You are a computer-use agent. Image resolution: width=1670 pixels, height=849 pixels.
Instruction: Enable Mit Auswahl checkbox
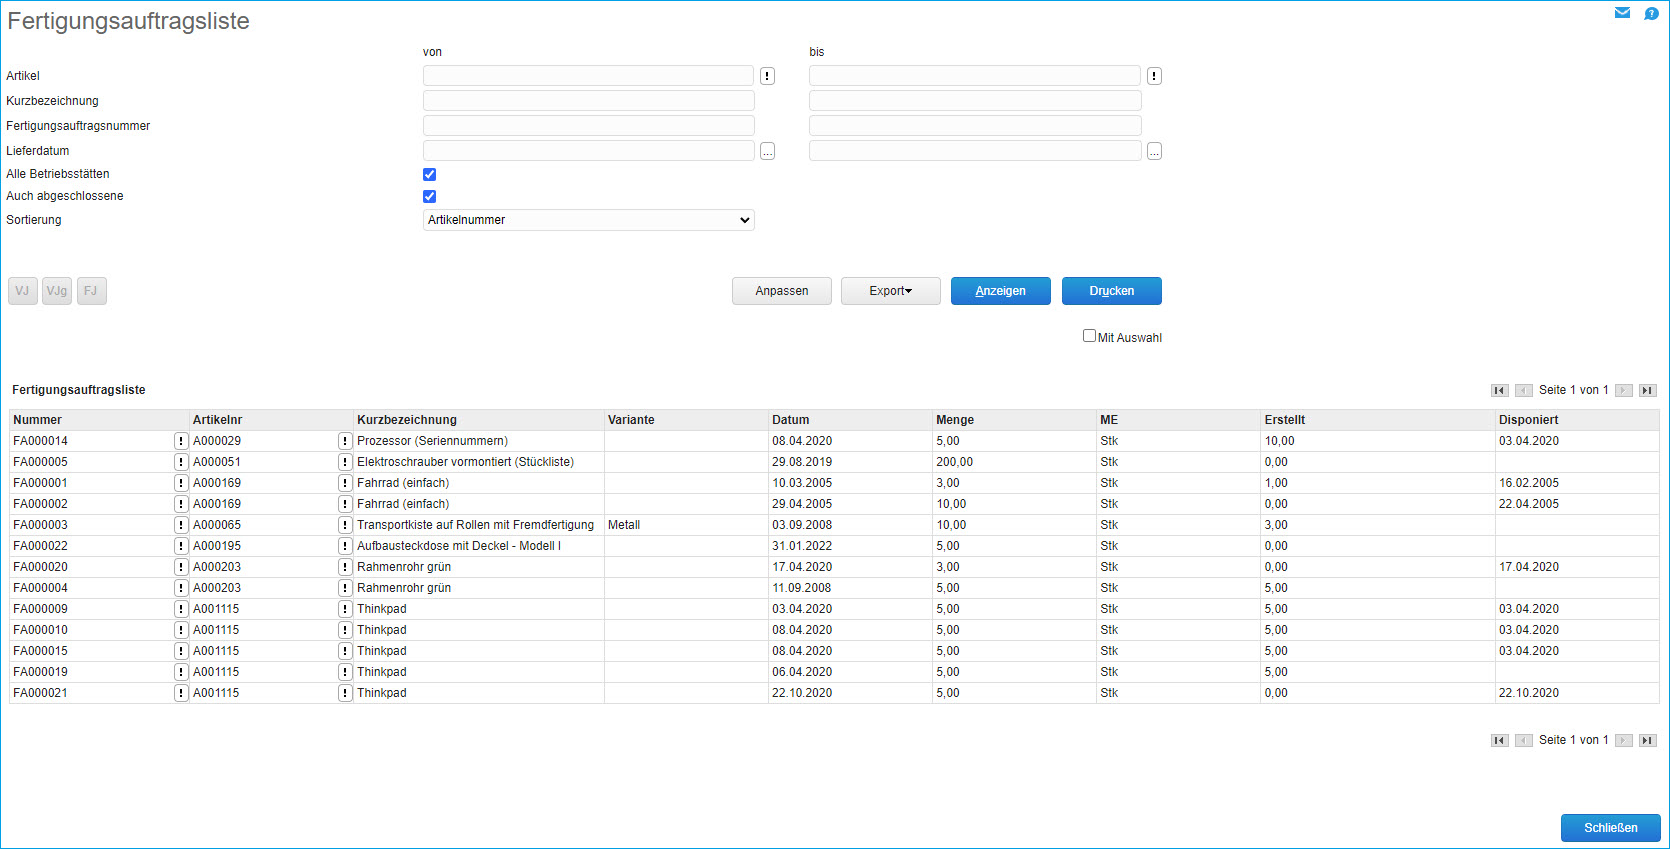1089,336
